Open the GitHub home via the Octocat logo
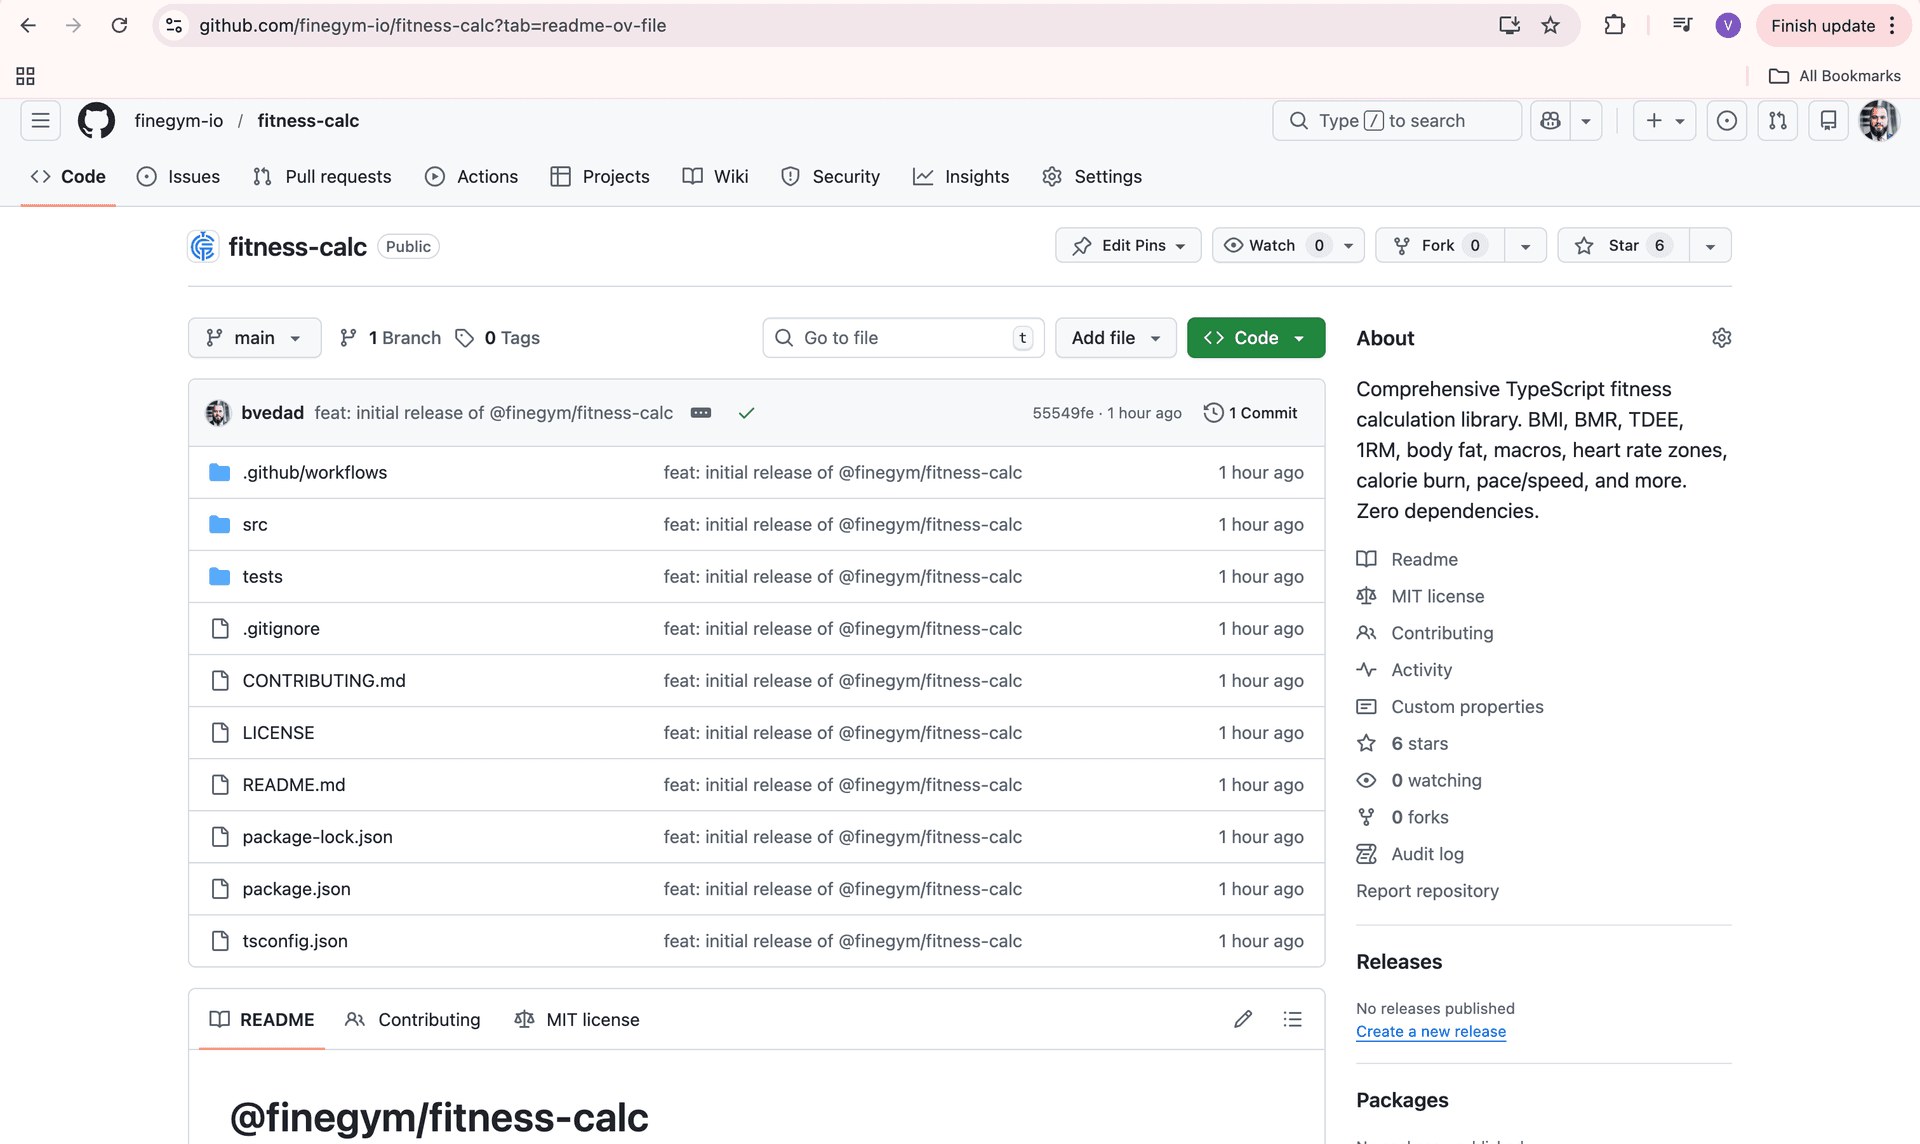Image resolution: width=1920 pixels, height=1144 pixels. click(96, 120)
